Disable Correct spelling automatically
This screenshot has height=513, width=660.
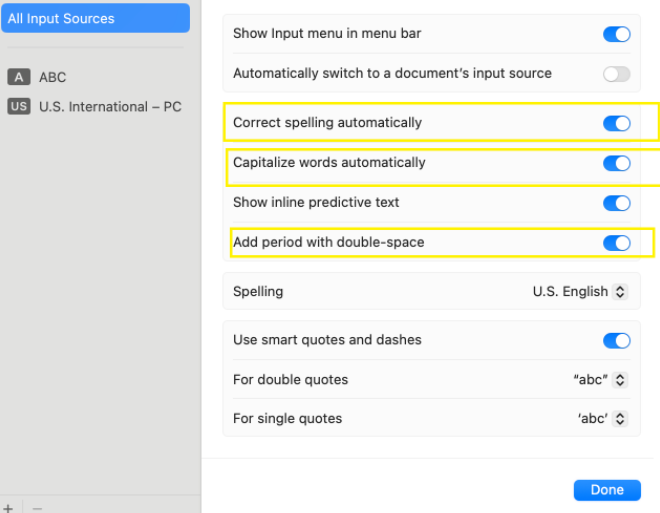[616, 123]
